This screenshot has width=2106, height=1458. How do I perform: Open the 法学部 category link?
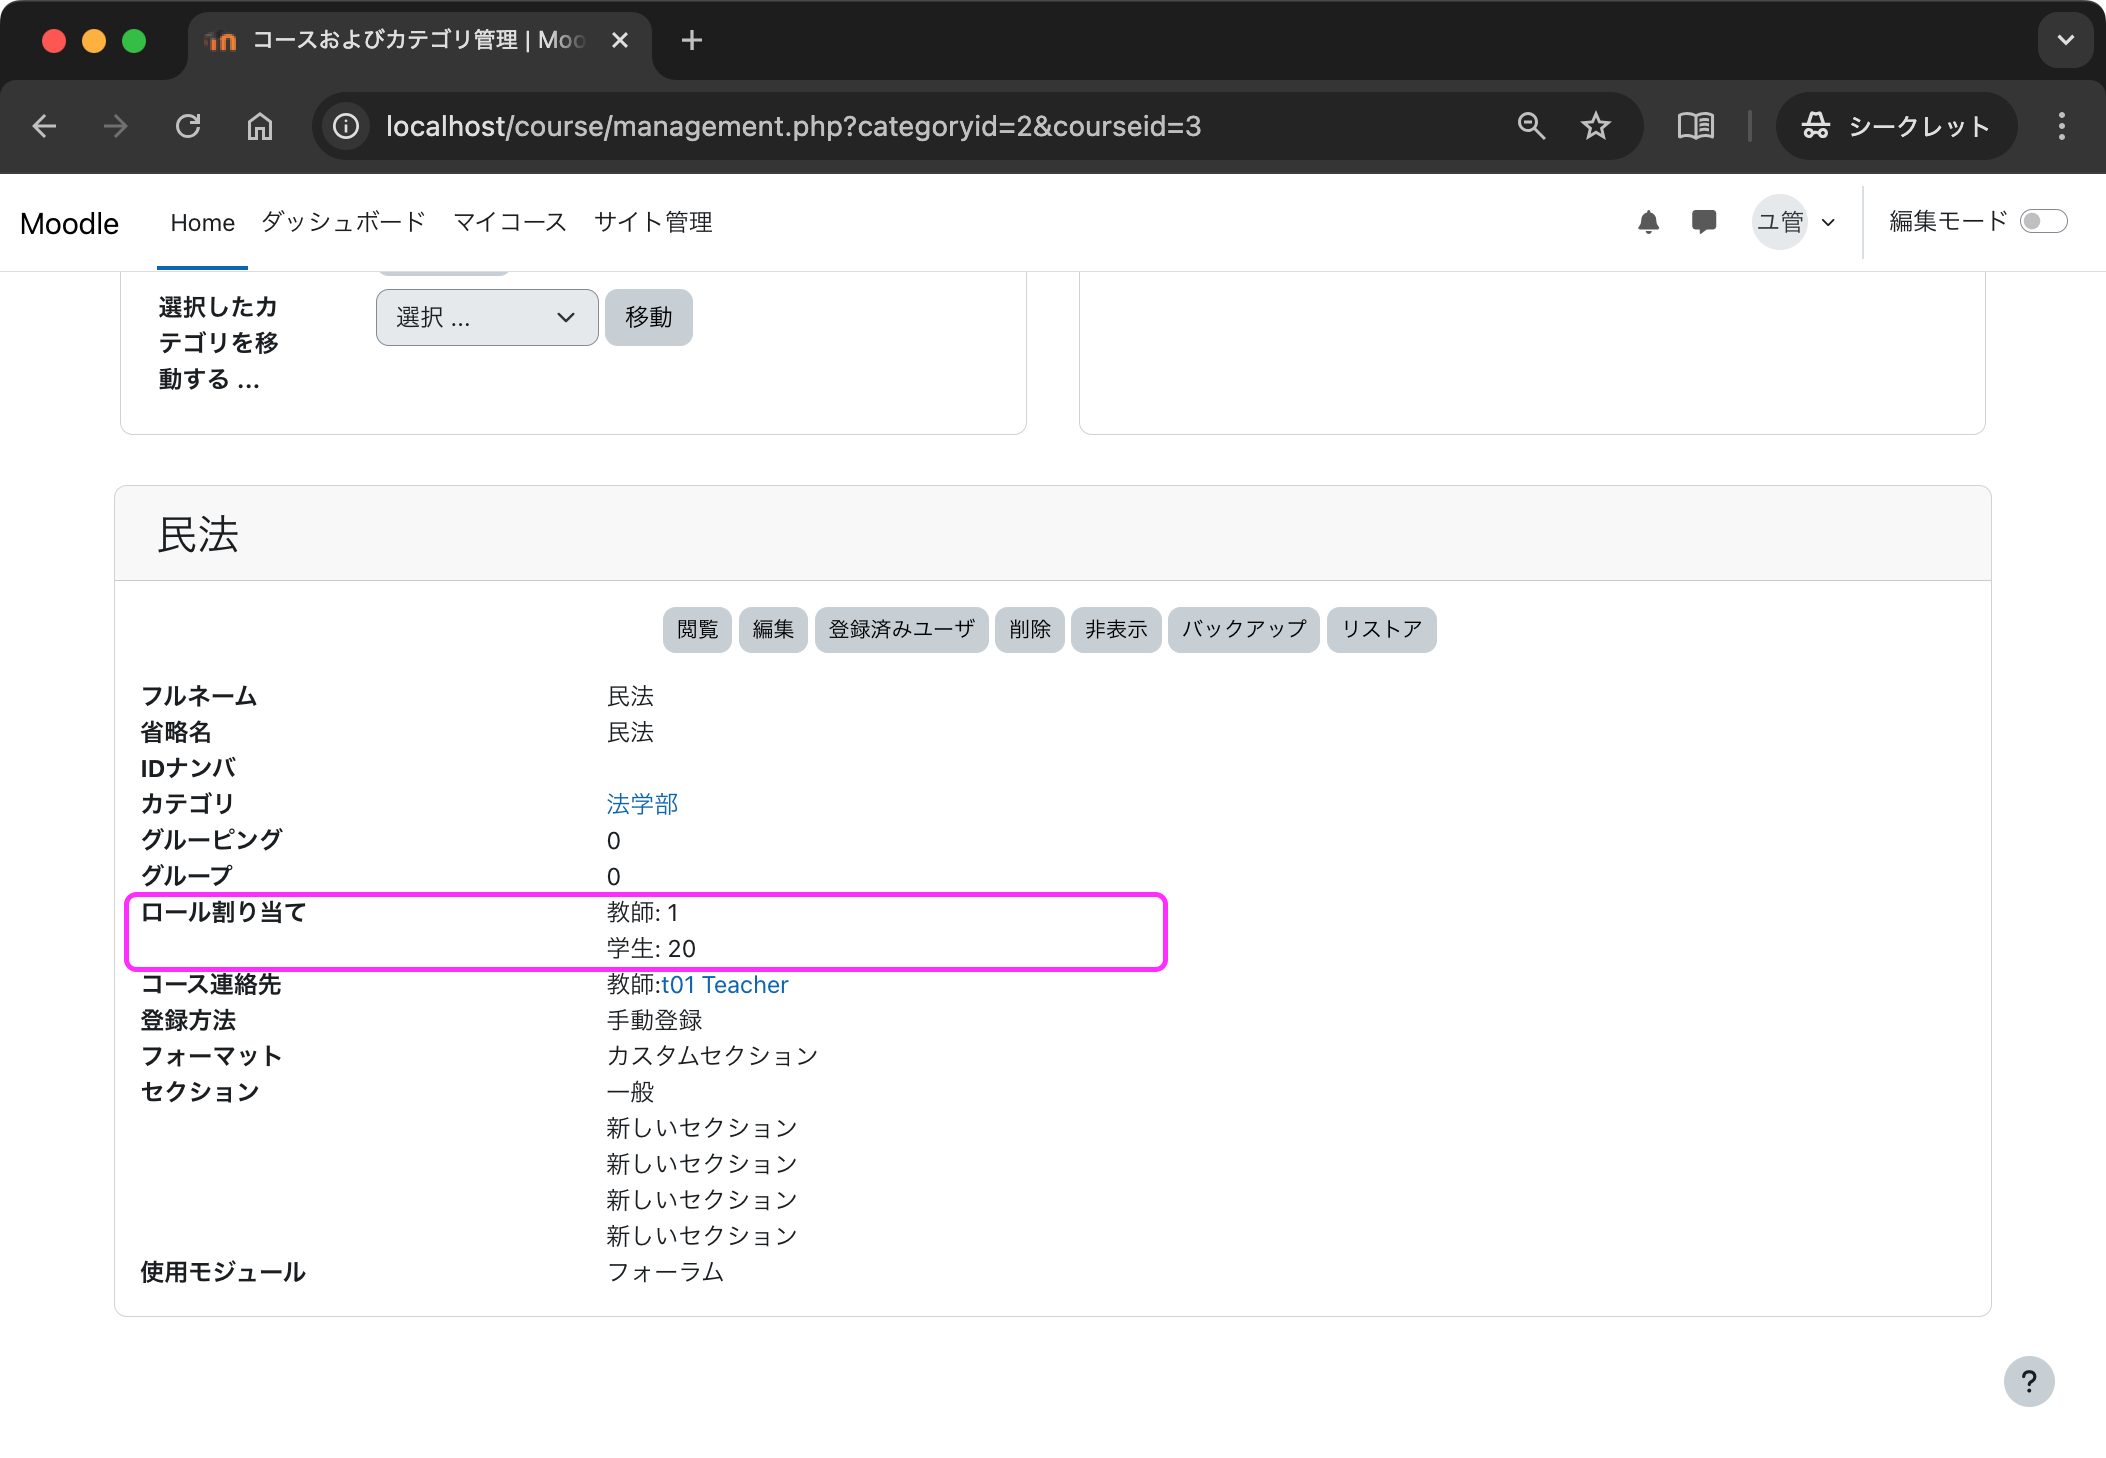[642, 804]
